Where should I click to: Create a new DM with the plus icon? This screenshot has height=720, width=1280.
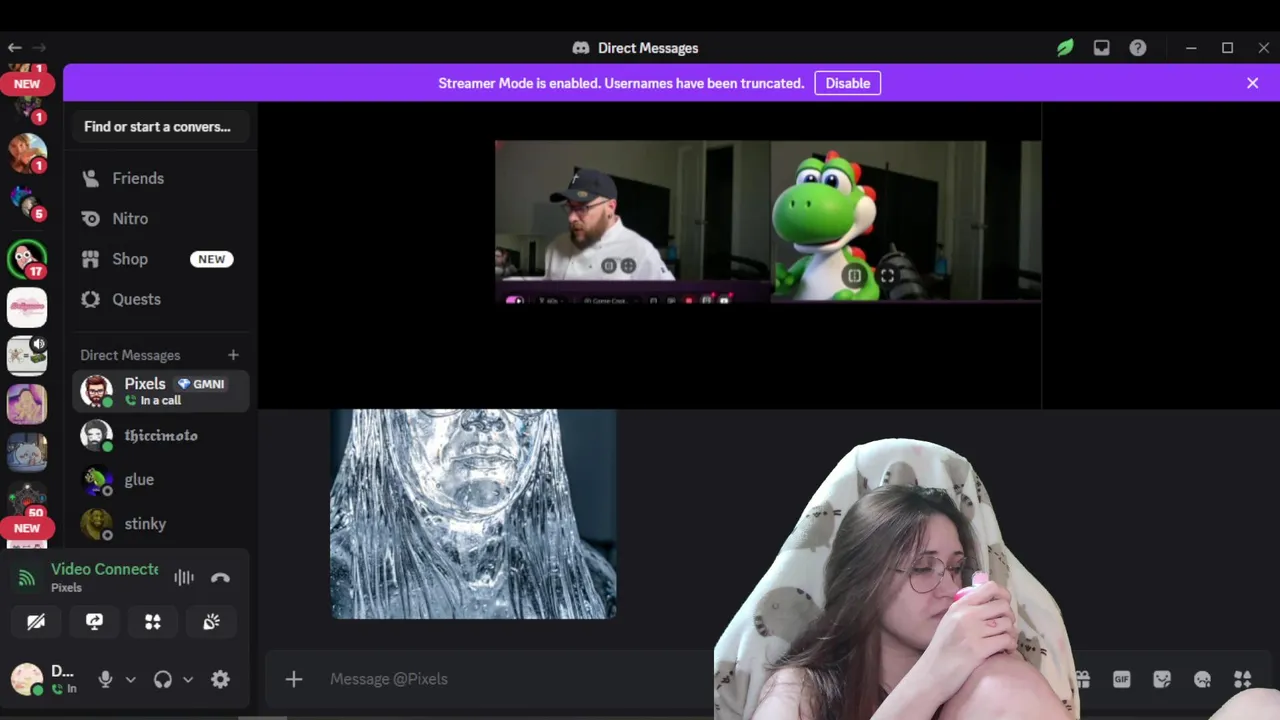(x=233, y=355)
